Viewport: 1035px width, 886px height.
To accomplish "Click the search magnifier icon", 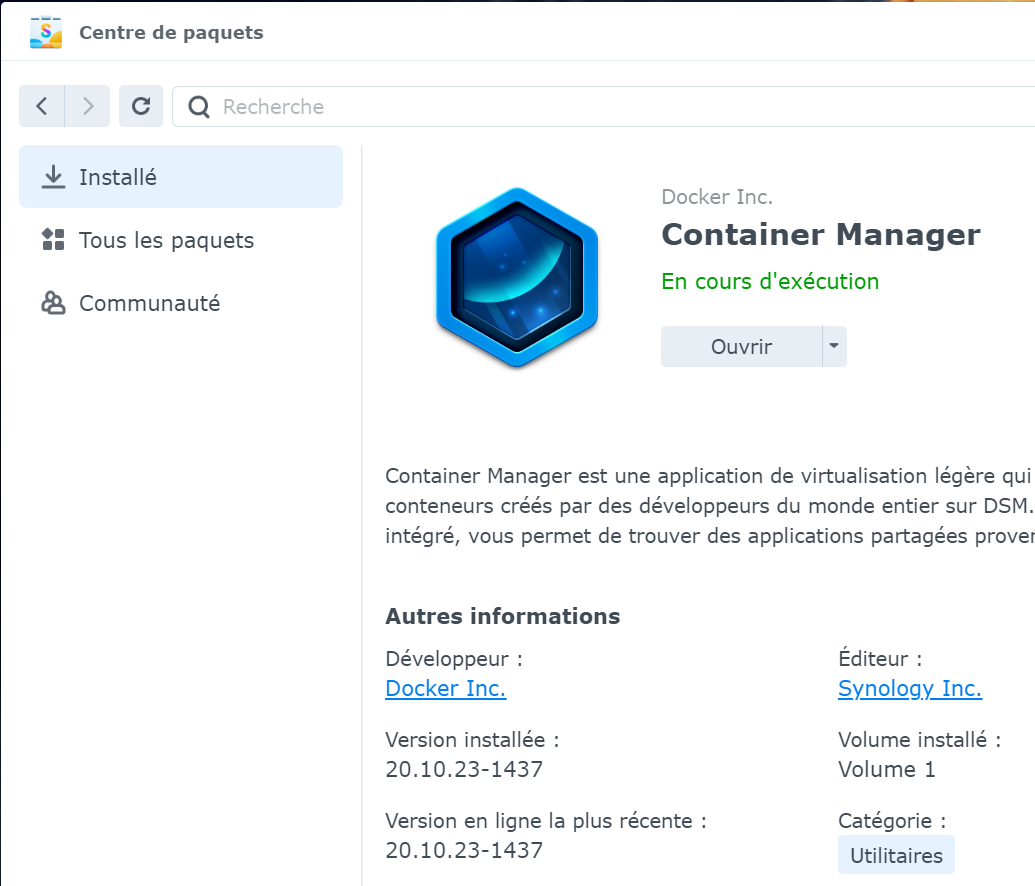I will click(199, 107).
